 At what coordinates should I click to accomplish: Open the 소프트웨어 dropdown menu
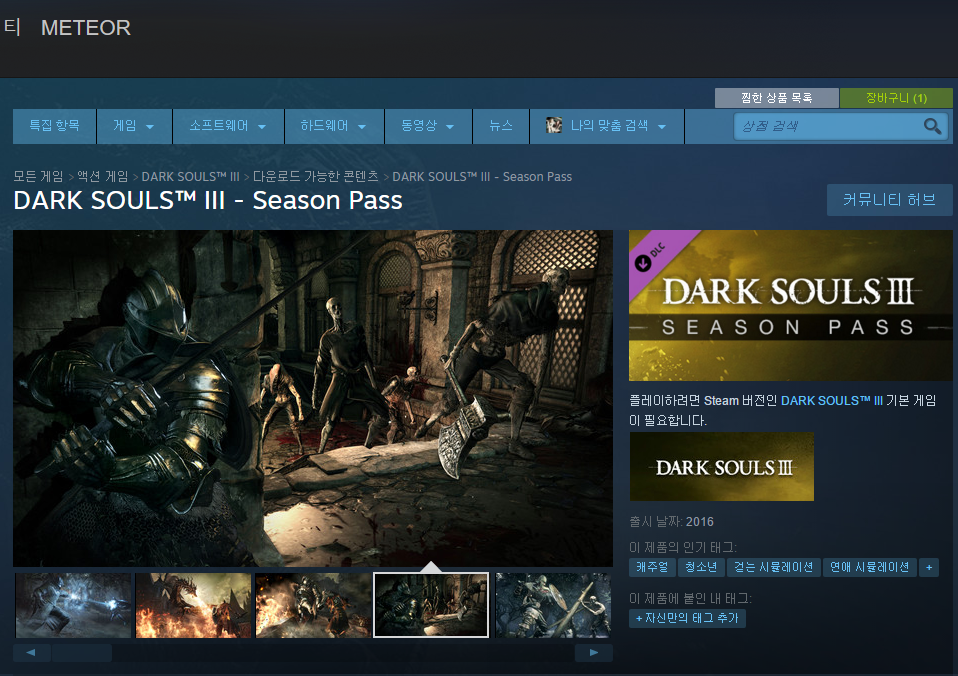(228, 126)
